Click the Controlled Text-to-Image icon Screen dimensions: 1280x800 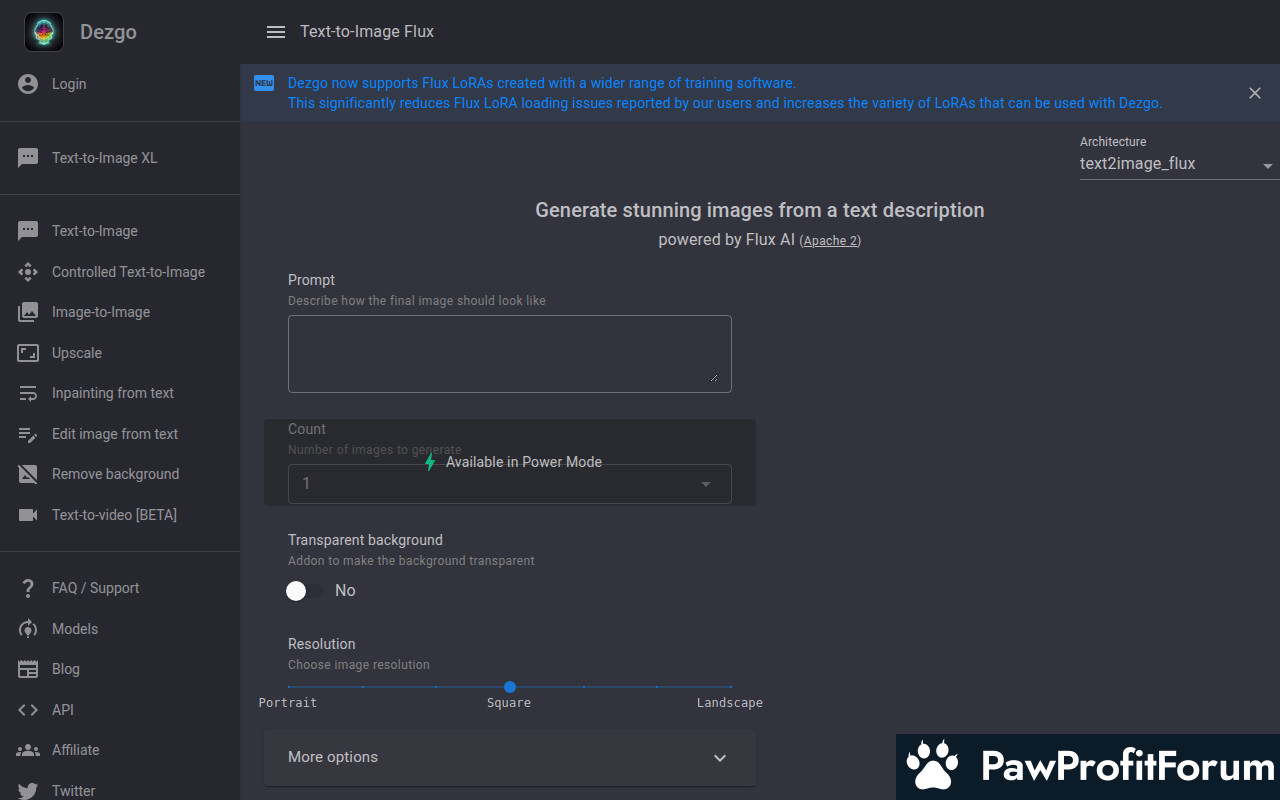28,272
